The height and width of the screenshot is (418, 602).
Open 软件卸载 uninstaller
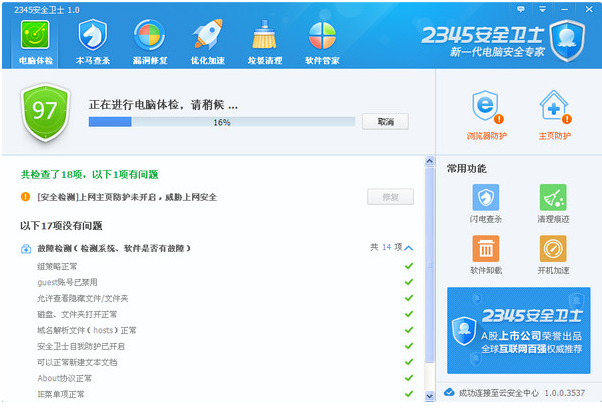tap(486, 255)
